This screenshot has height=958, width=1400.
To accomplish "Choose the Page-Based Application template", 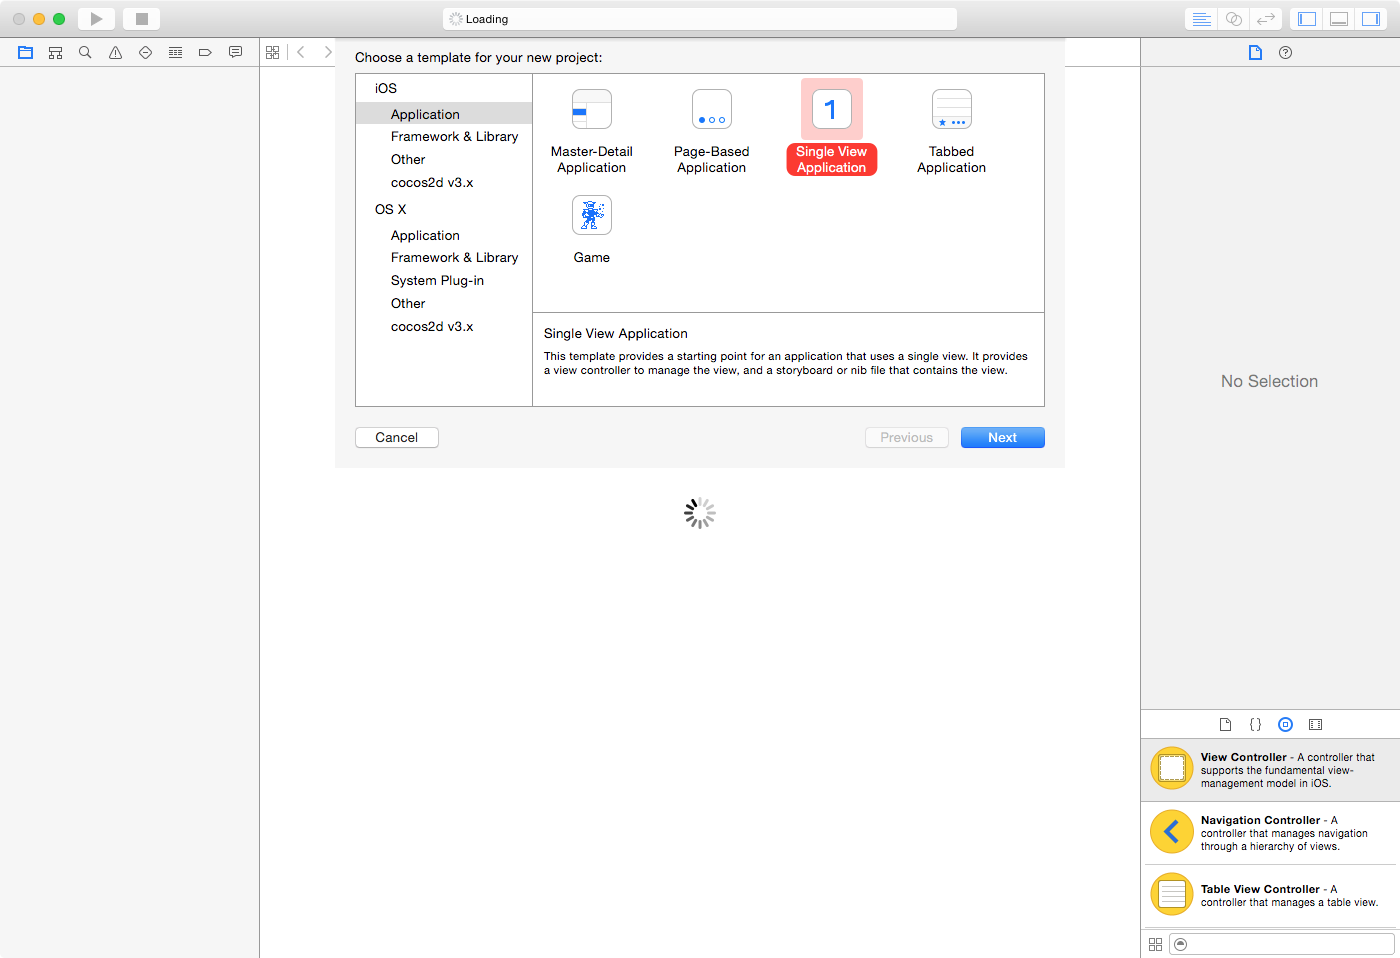I will pyautogui.click(x=712, y=130).
